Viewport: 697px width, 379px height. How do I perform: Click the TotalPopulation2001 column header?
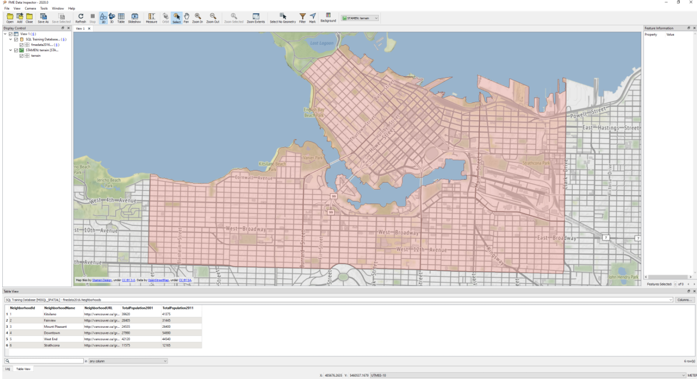coord(138,308)
